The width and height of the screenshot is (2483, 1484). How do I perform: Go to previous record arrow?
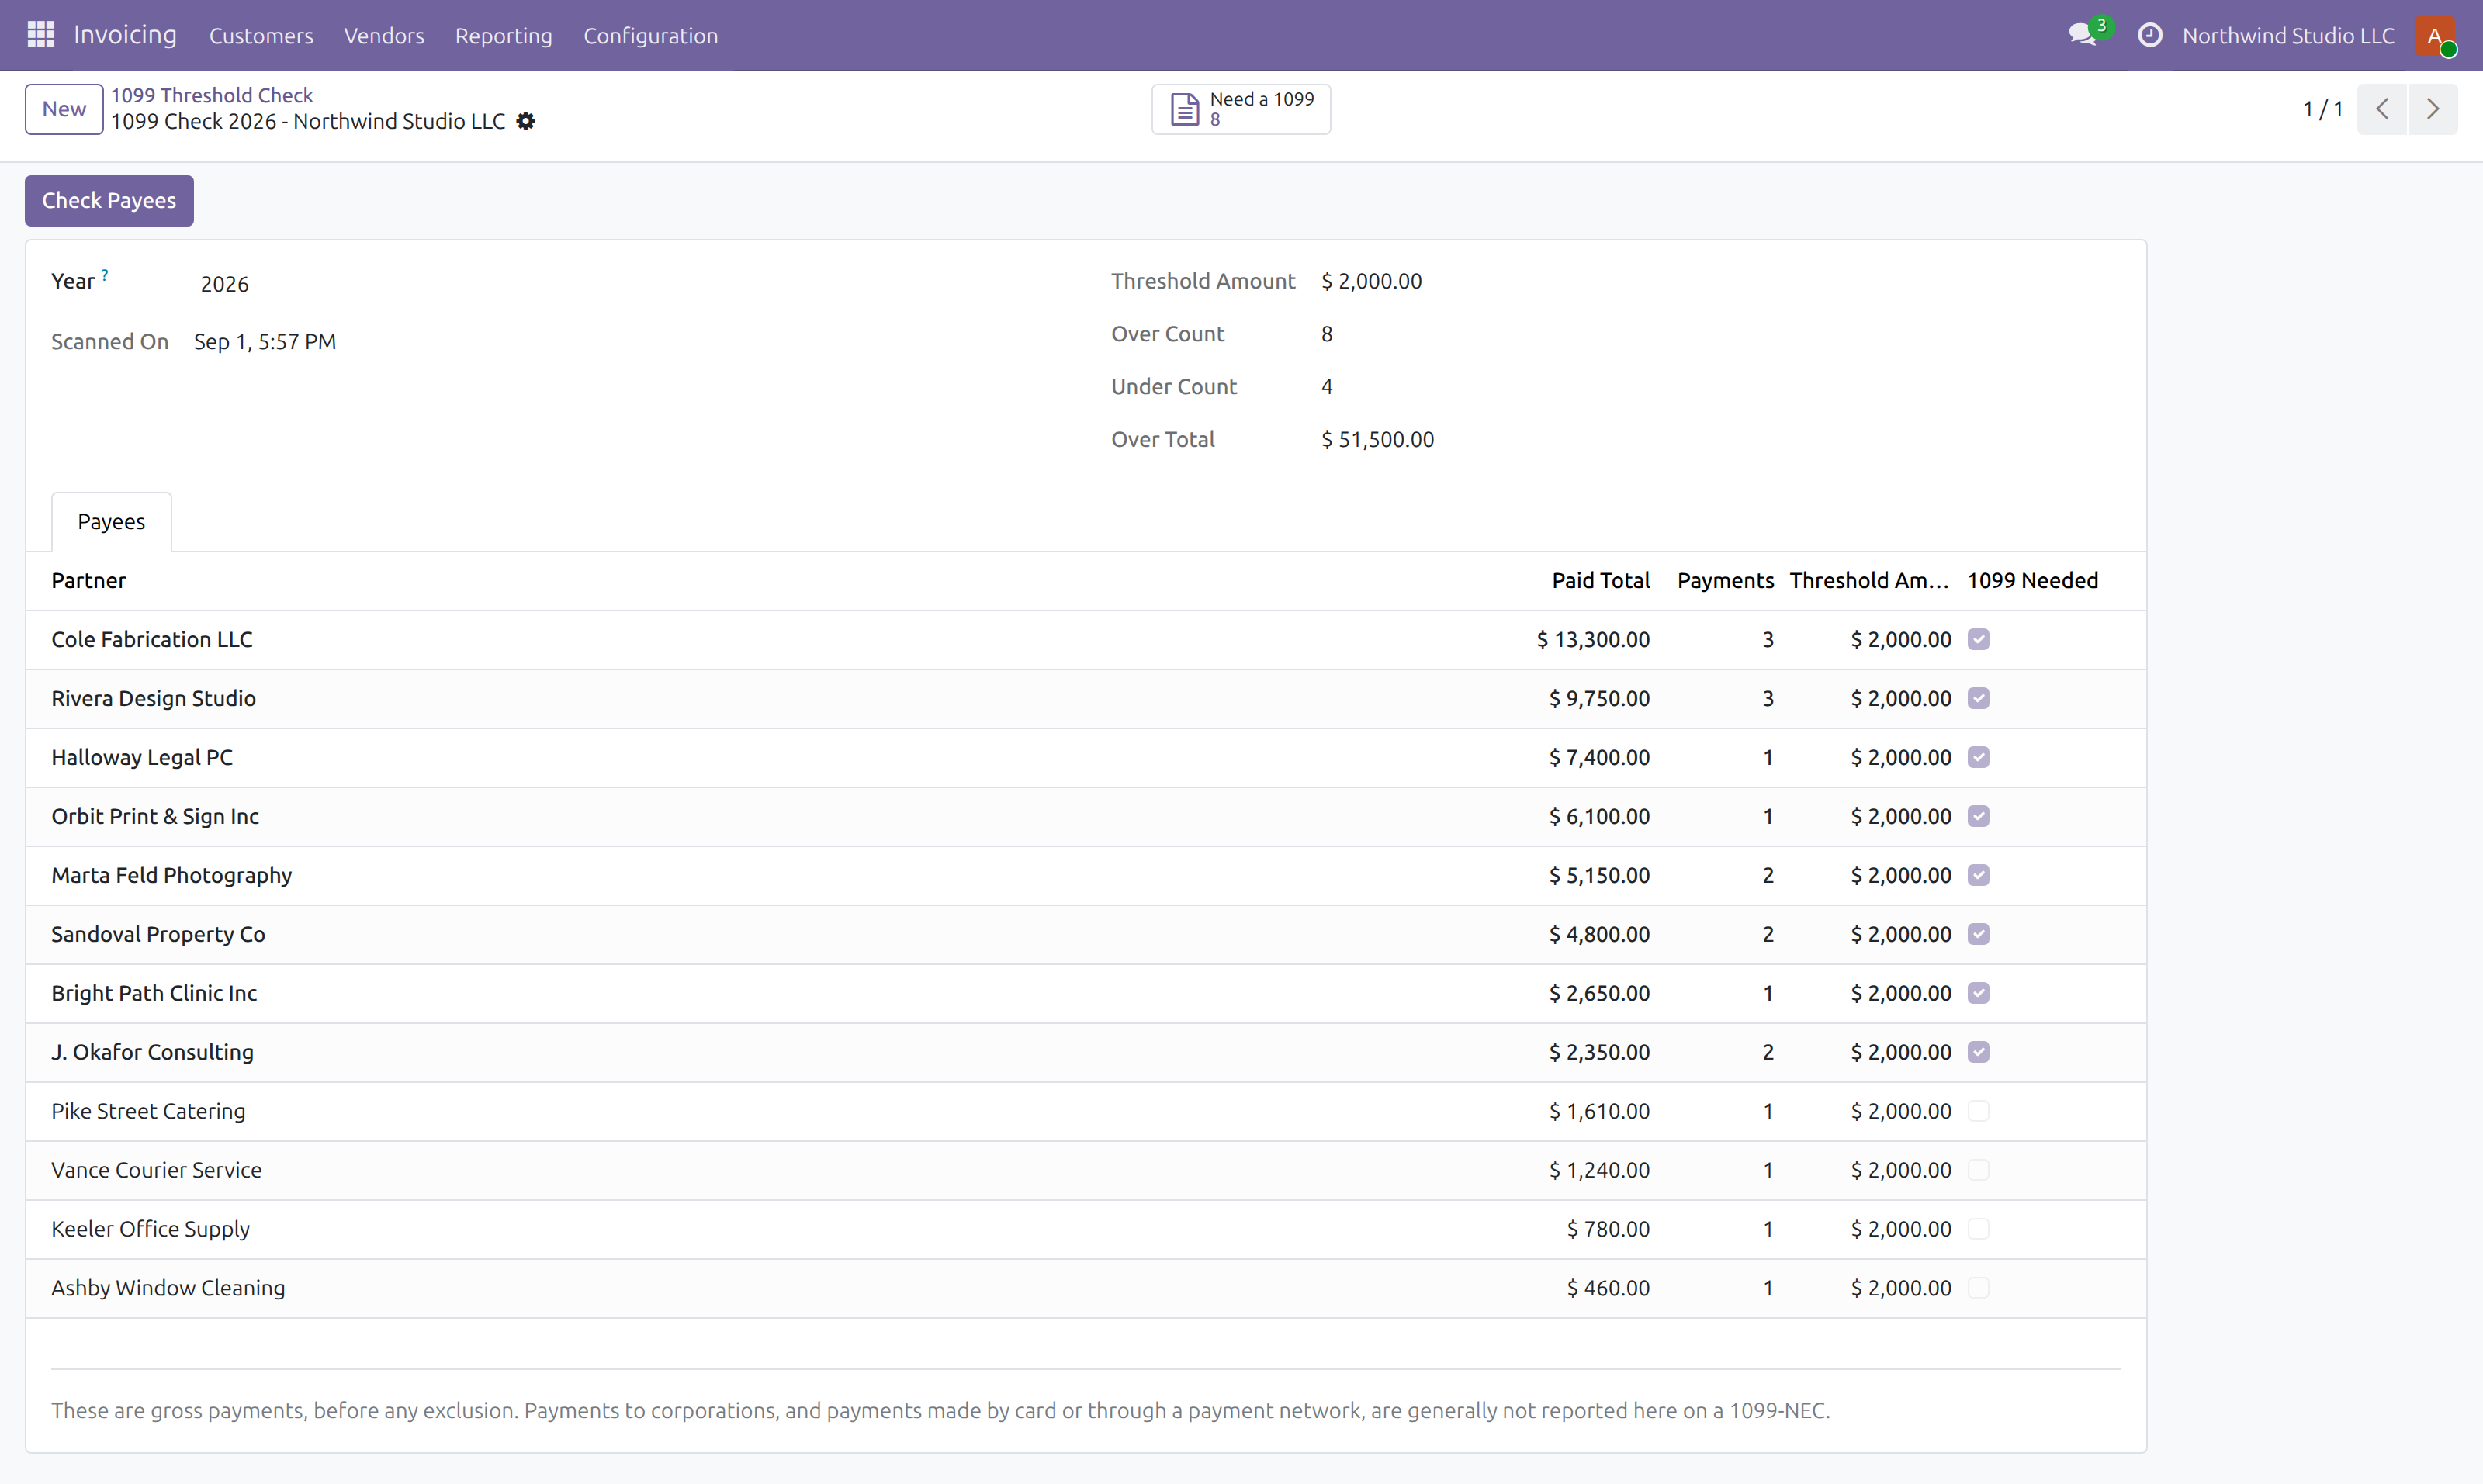pos(2381,109)
